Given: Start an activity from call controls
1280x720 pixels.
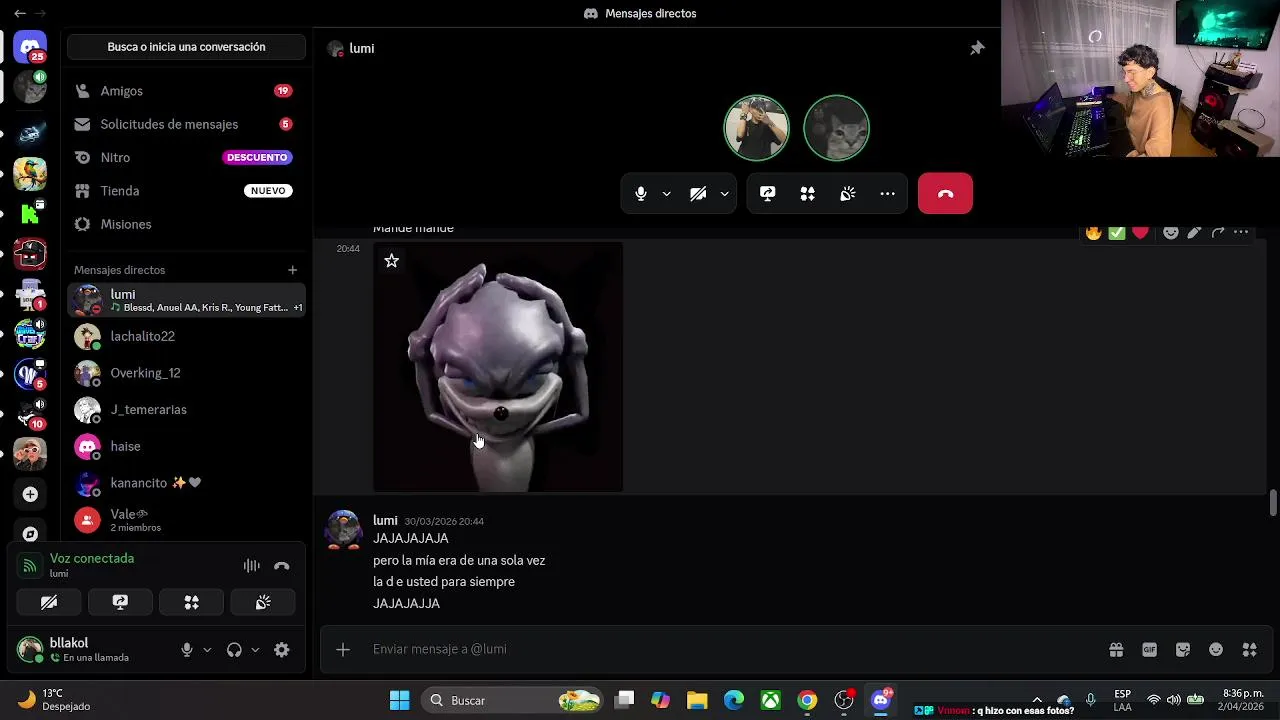Looking at the screenshot, I should [x=807, y=194].
